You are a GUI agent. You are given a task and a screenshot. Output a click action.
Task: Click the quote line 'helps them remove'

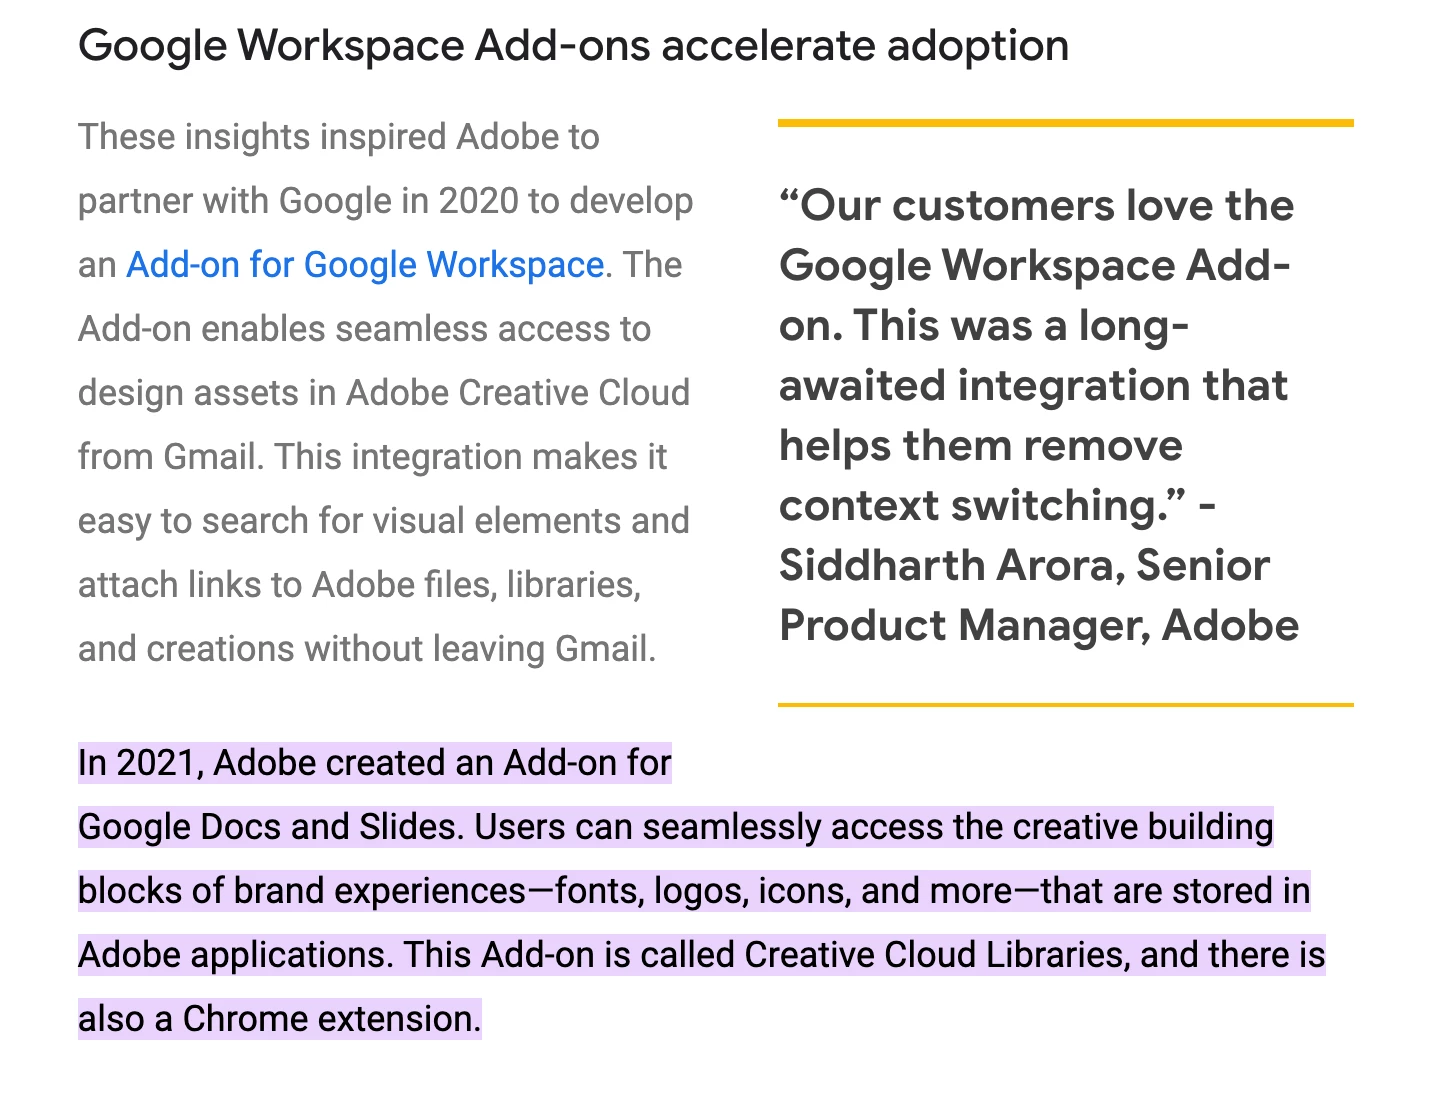[981, 445]
